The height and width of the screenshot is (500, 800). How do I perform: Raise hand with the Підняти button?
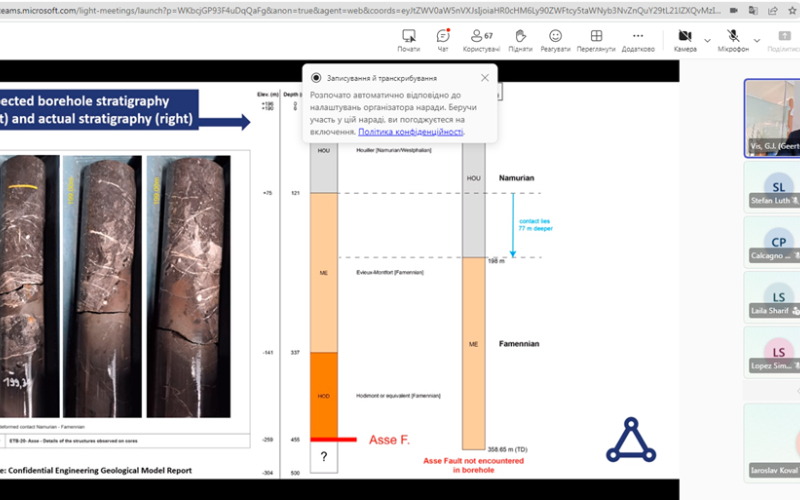(x=520, y=40)
